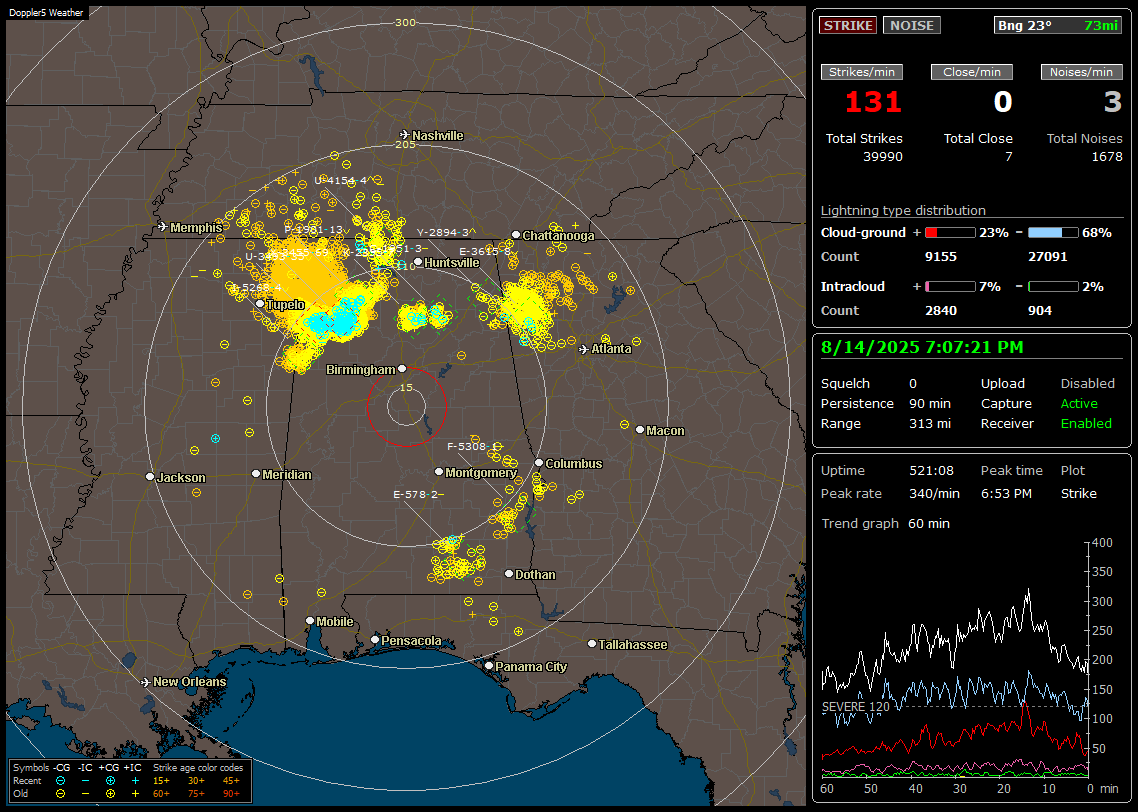Select the Total Noises value 1678

(x=1107, y=157)
